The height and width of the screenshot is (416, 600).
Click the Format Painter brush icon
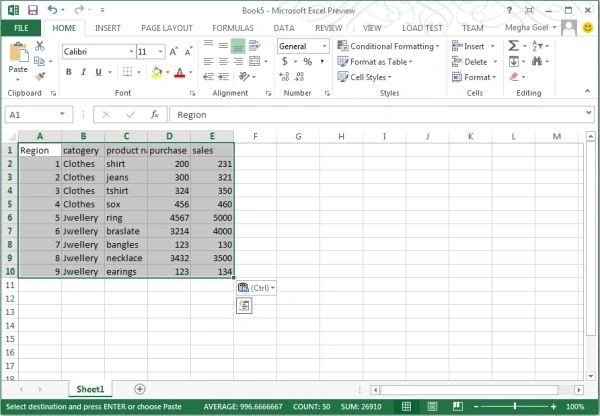tap(40, 77)
